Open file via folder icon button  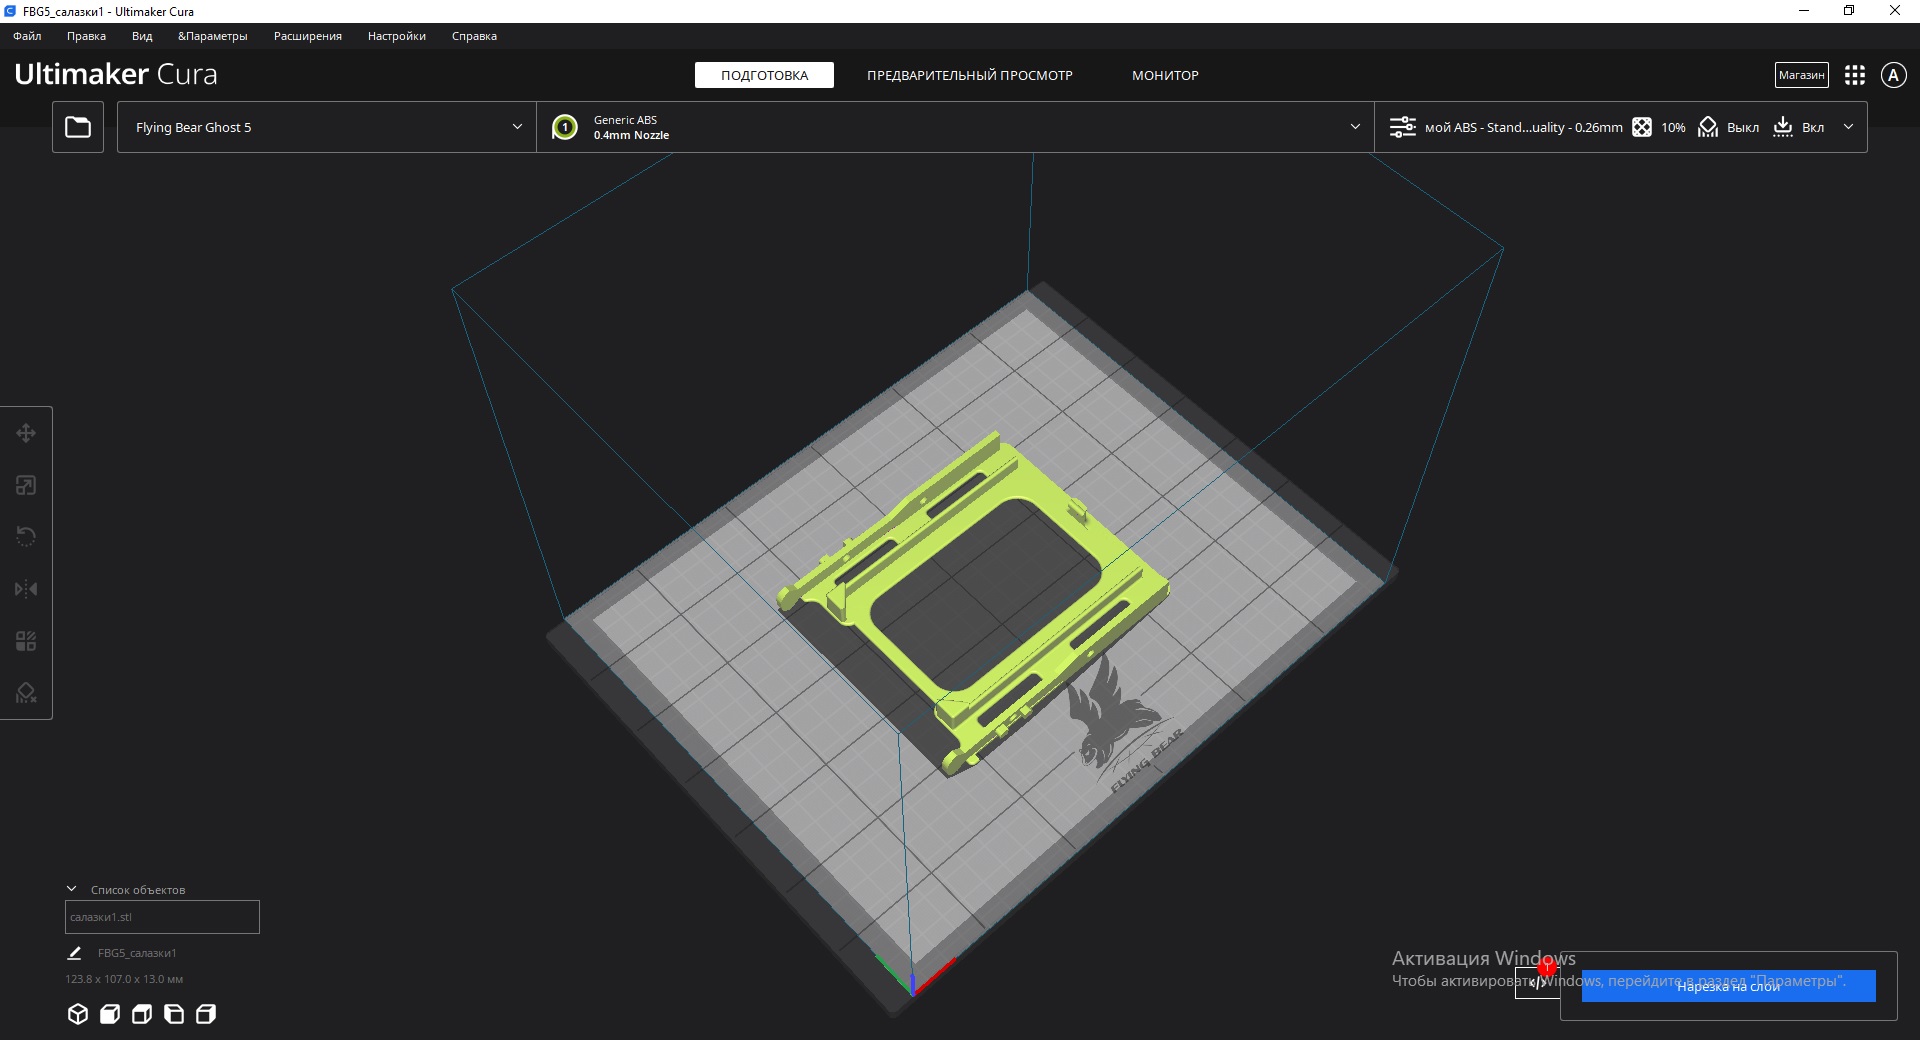(x=78, y=127)
